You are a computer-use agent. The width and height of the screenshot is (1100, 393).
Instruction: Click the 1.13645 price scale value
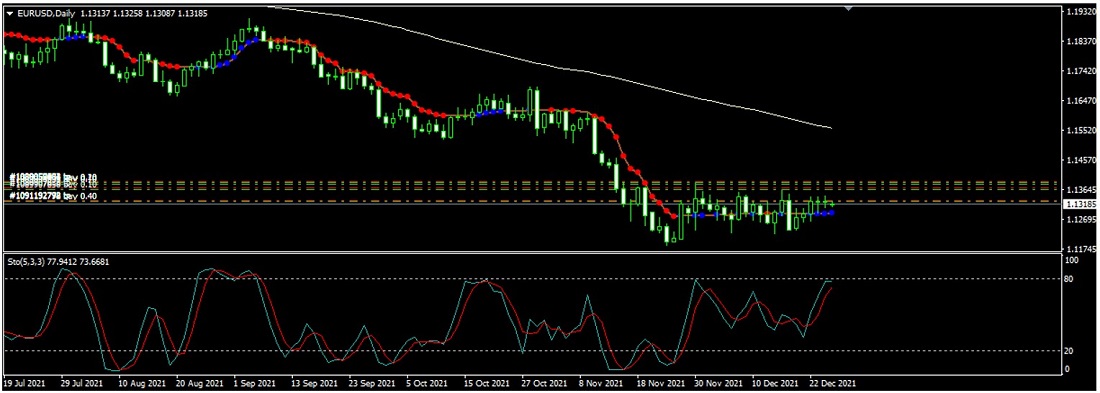pyautogui.click(x=1081, y=190)
